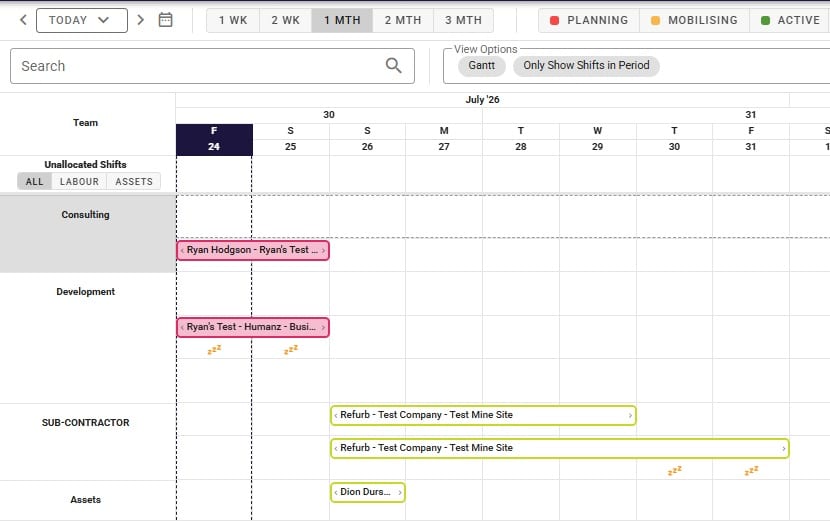Select the Monday 27 date header

(444, 140)
